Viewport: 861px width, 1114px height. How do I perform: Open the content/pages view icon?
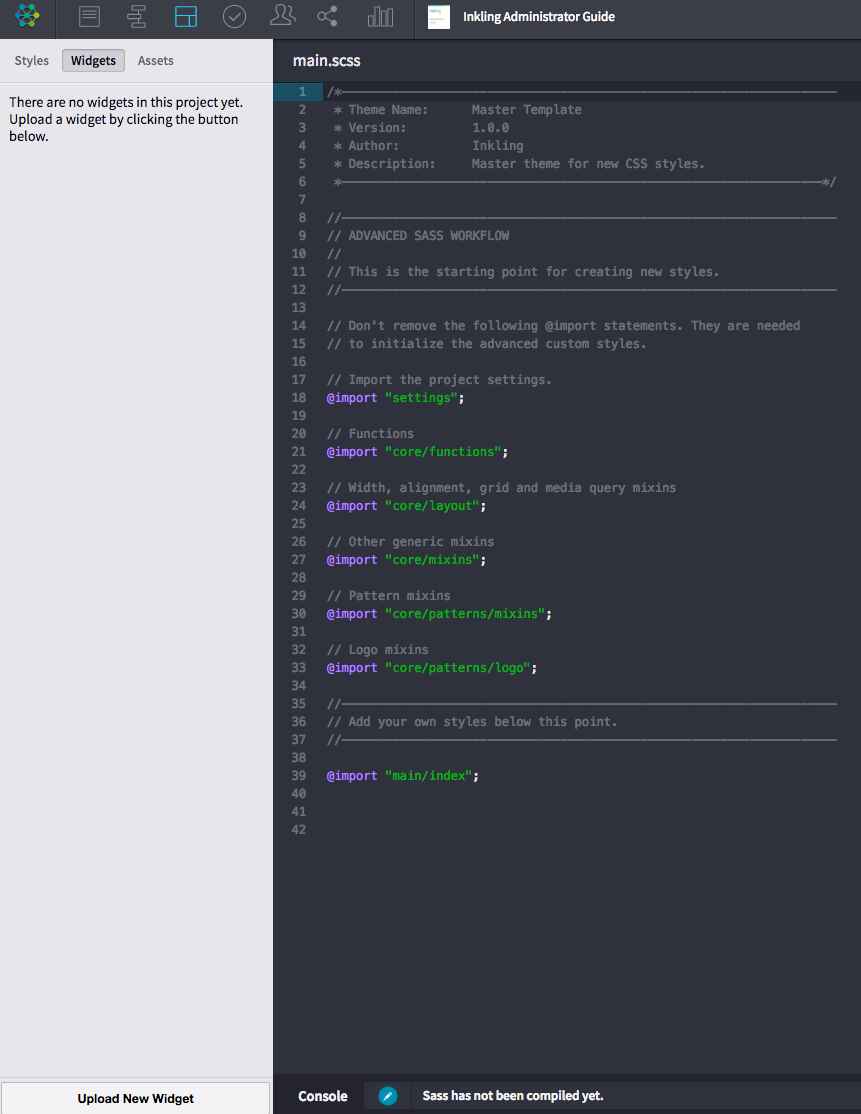coord(88,17)
